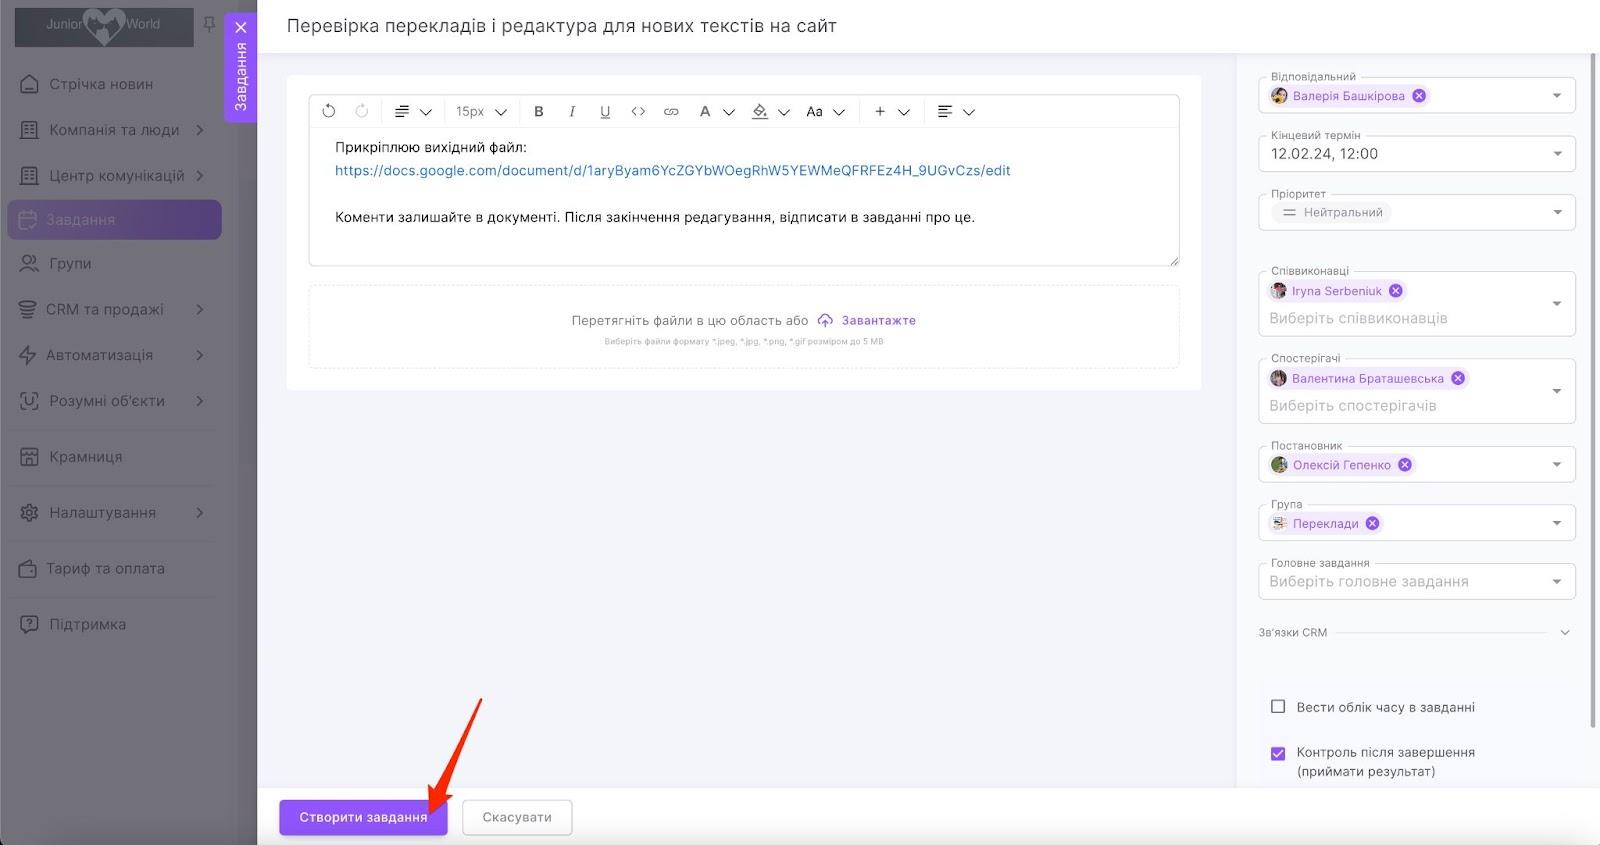The image size is (1600, 845).
Task: Open Тариф та оплата page
Action: (x=114, y=569)
